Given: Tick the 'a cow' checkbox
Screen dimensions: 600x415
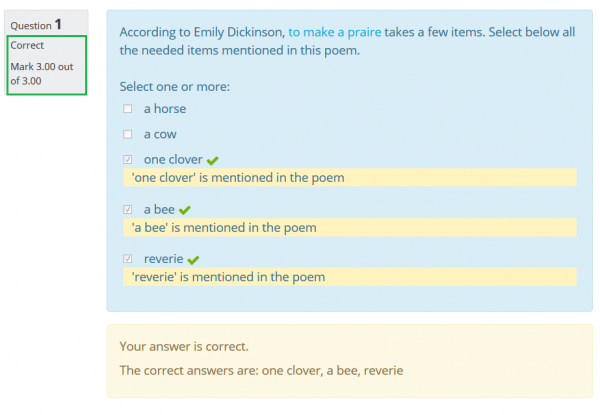Looking at the screenshot, I should [x=127, y=134].
